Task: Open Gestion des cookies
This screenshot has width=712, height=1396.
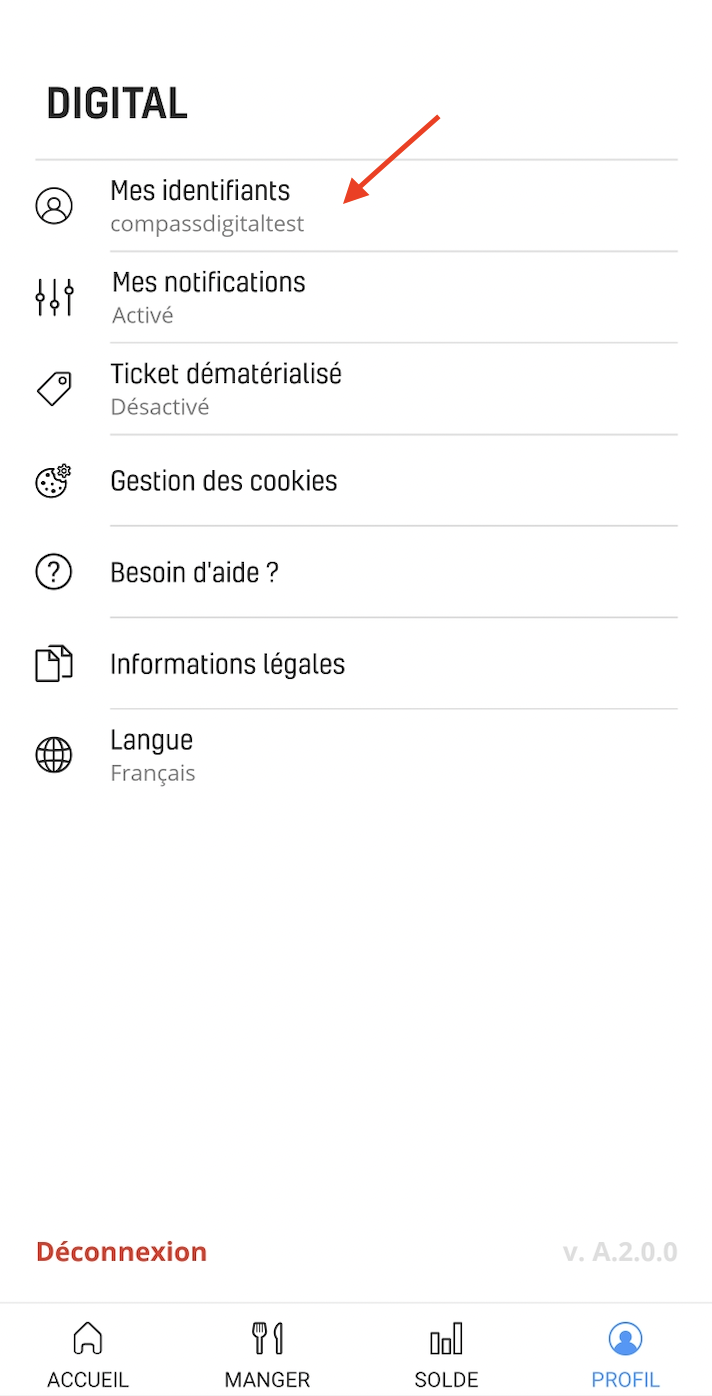Action: coord(356,481)
